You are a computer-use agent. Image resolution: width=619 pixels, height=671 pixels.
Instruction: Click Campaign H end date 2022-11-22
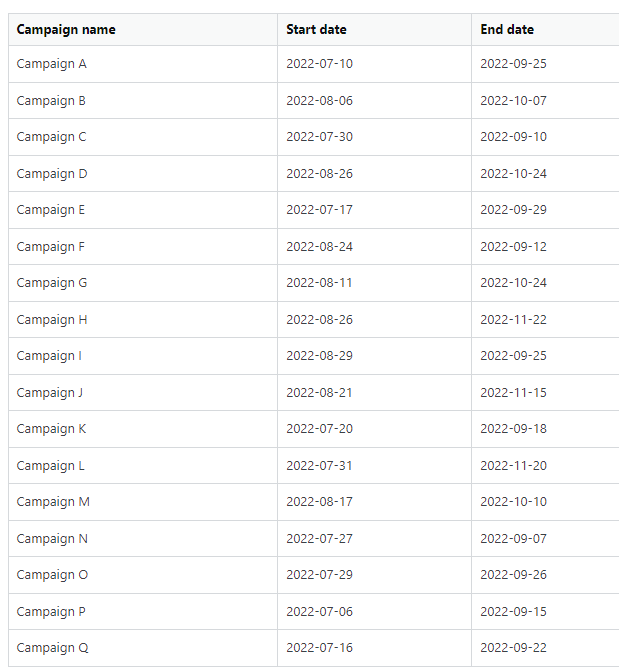[x=513, y=319]
